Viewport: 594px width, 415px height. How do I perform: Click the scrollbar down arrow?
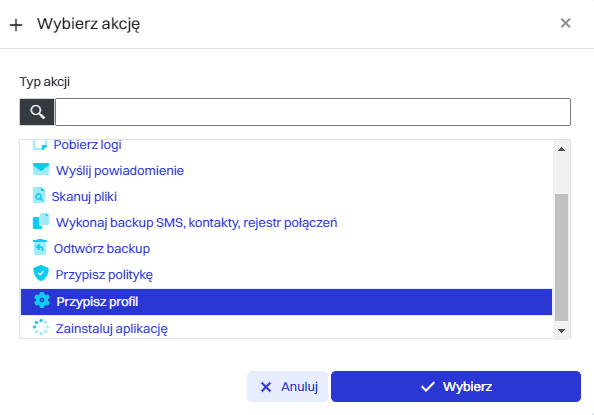(x=561, y=330)
